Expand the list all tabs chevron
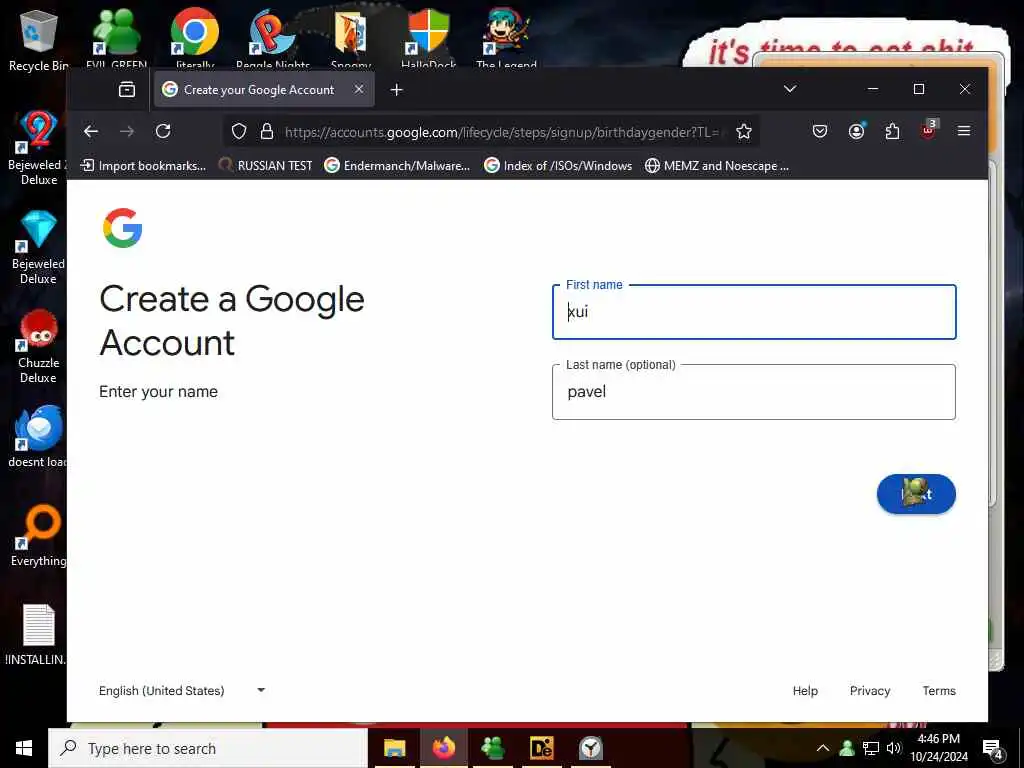 coord(790,89)
